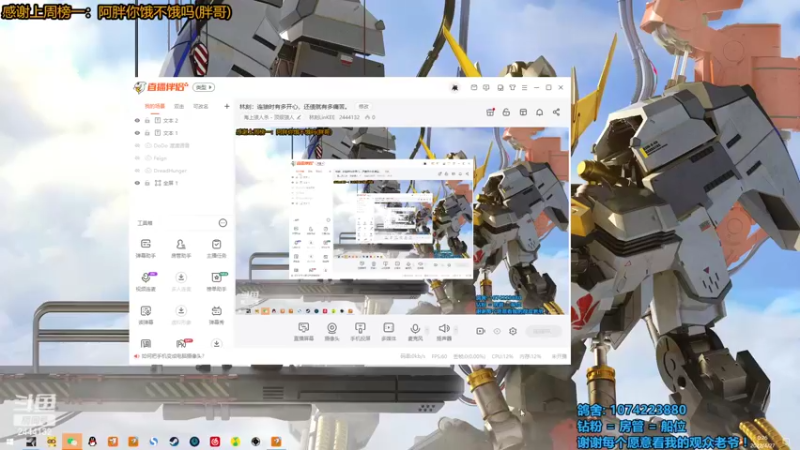Open the Steam icon in the taskbar
Viewport: 800px width, 450px height.
[174, 441]
